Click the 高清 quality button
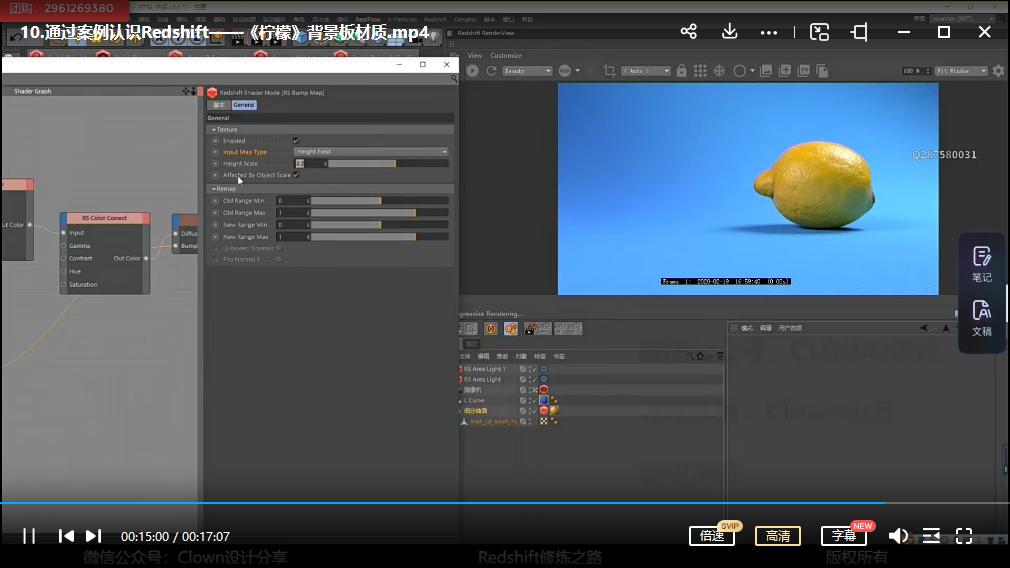1010x568 pixels. 777,536
